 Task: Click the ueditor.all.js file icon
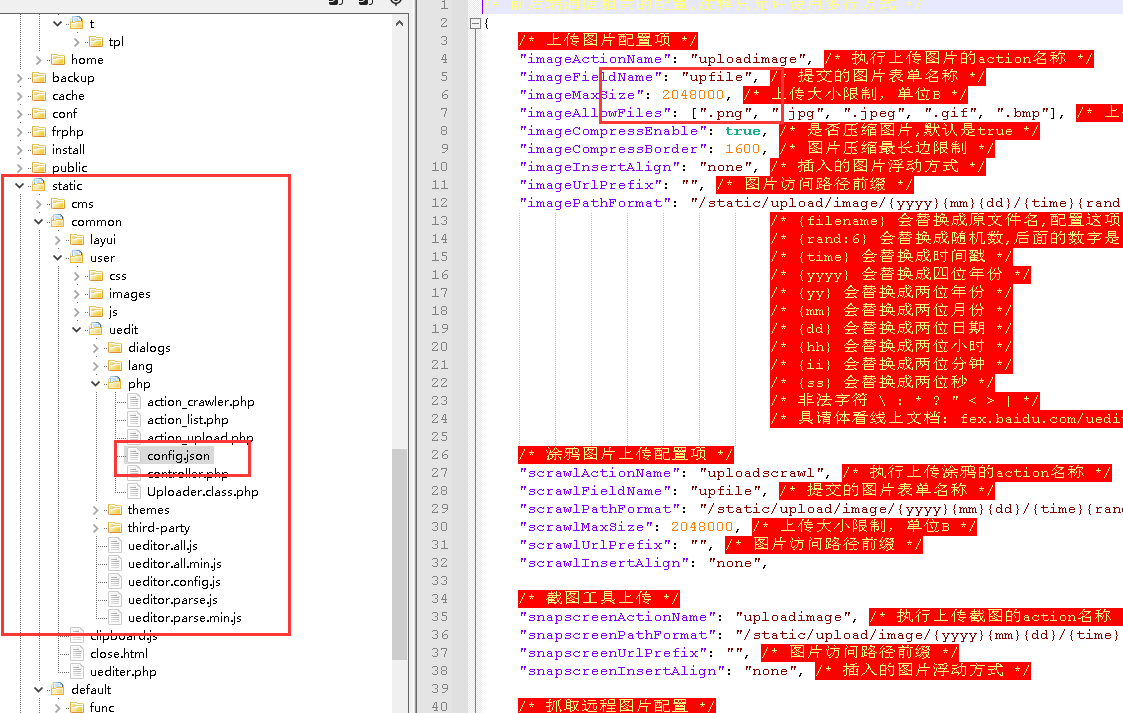[x=115, y=545]
